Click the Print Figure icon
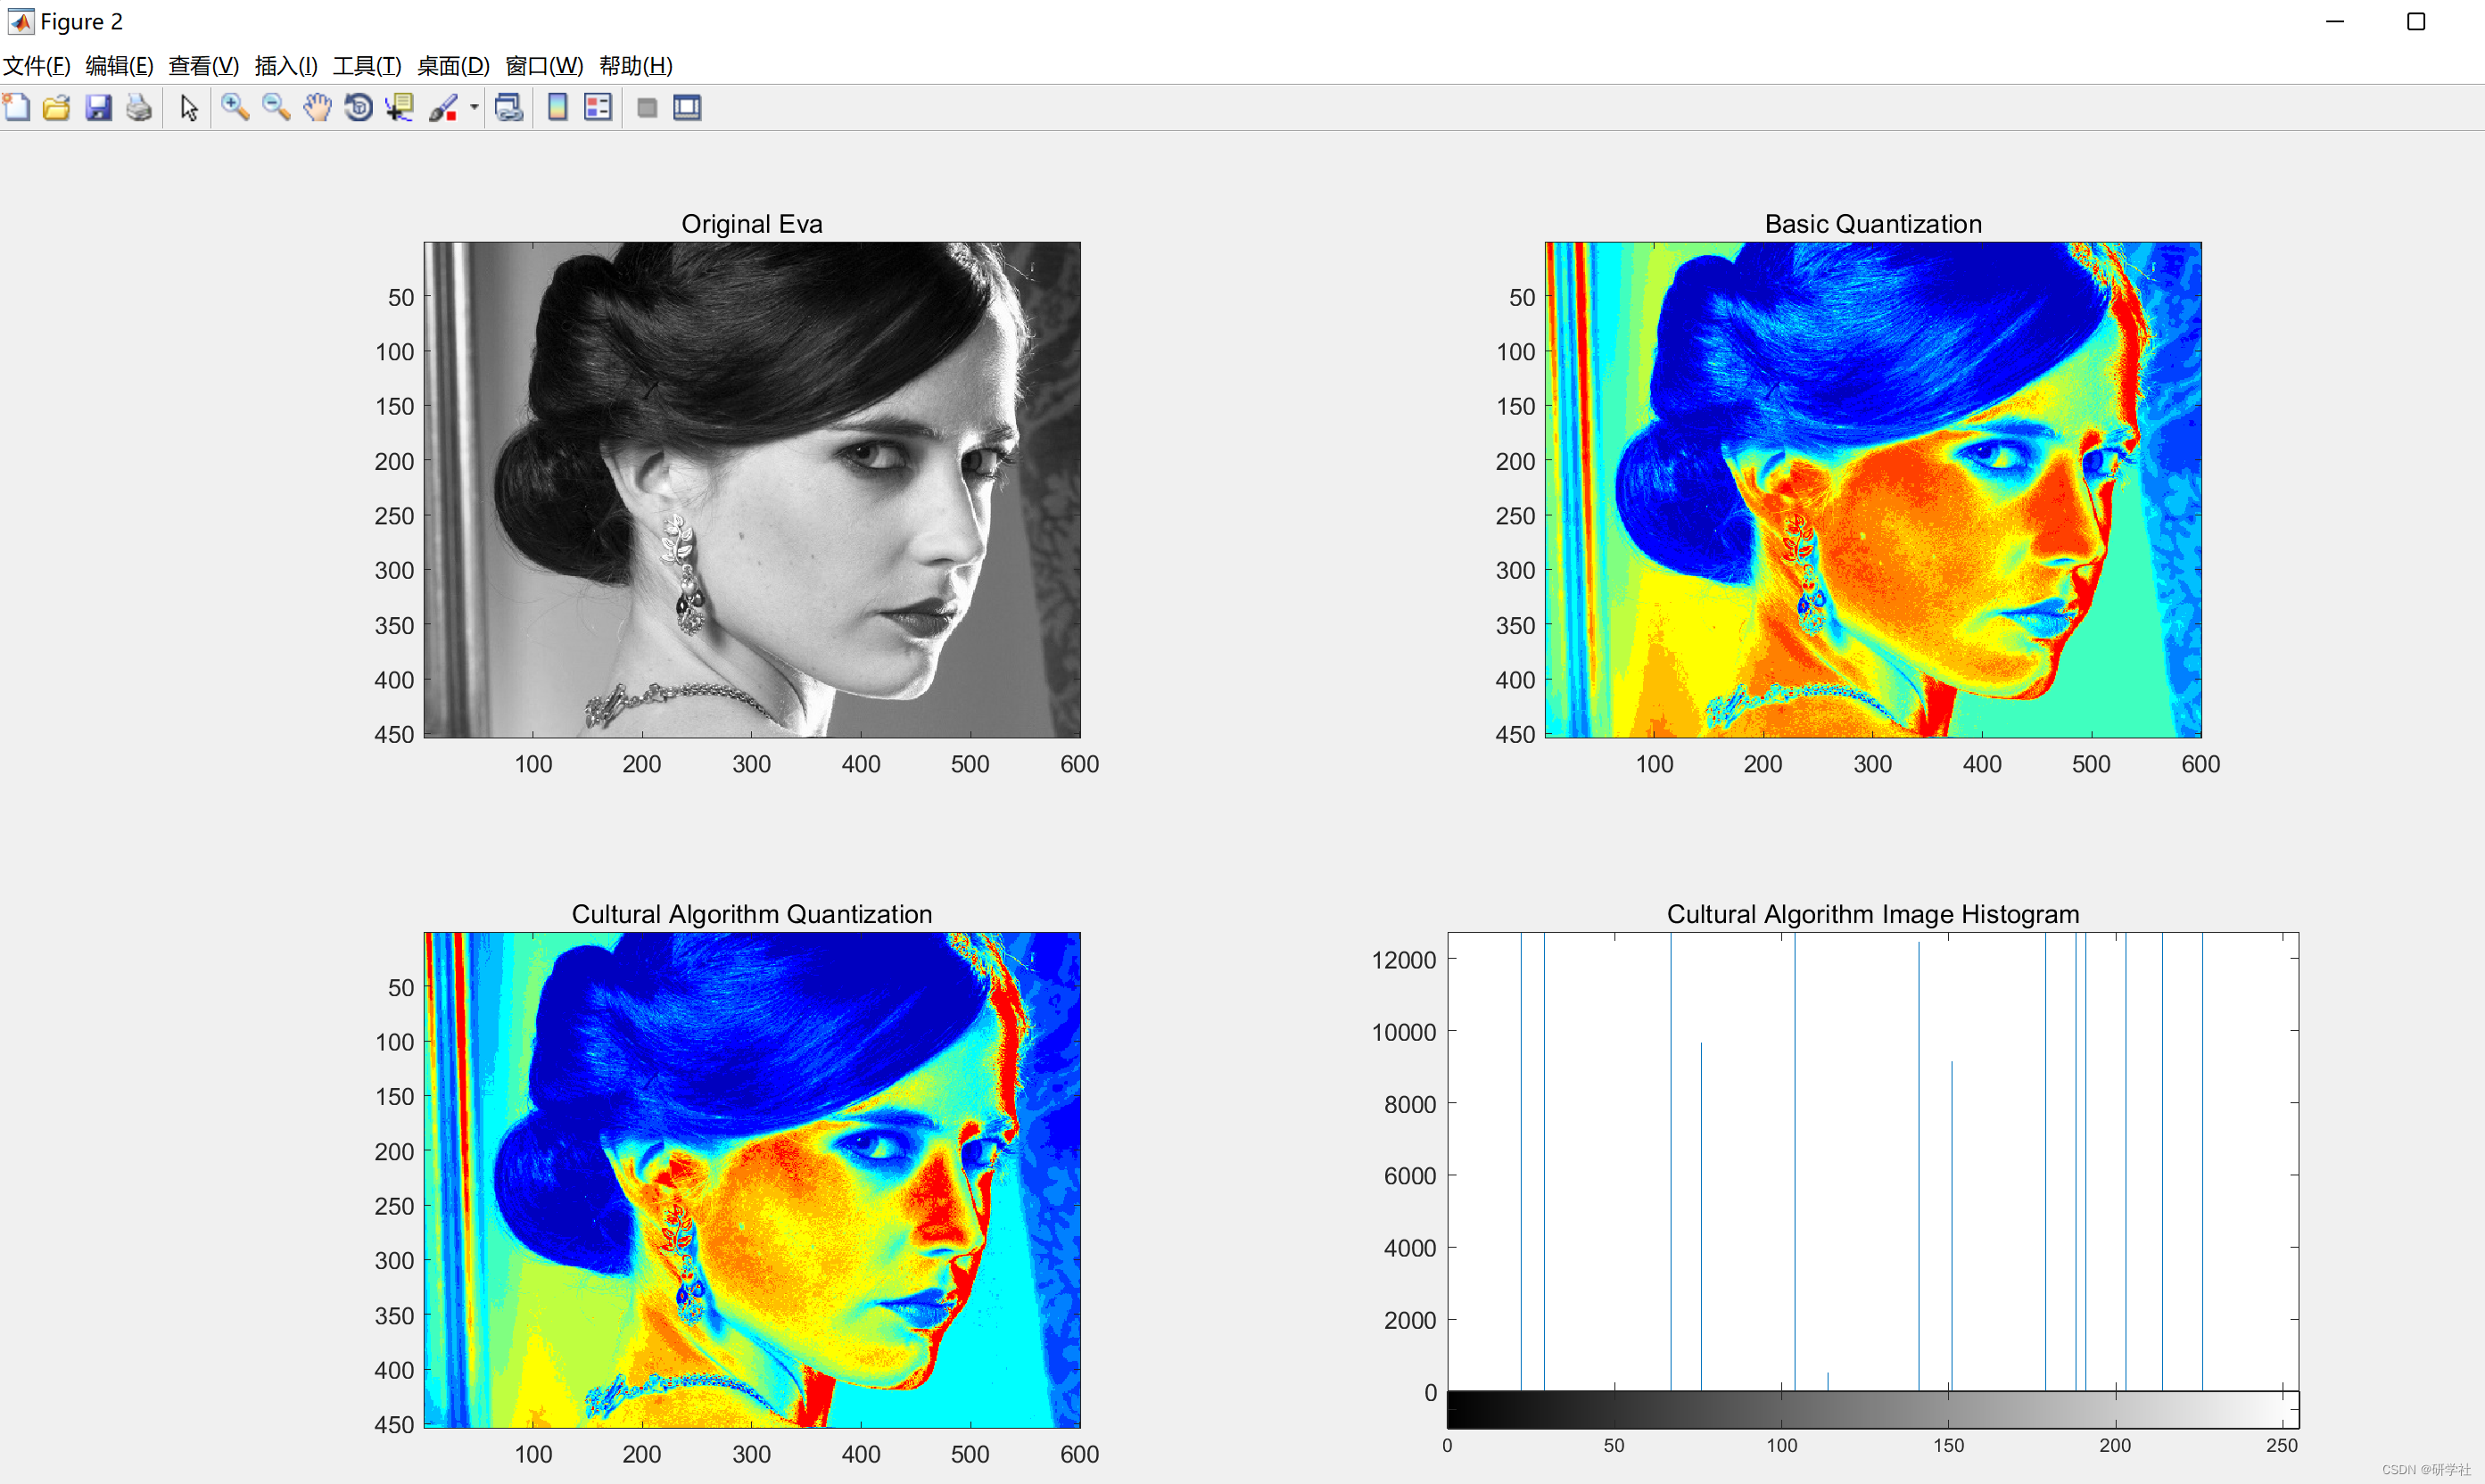 coord(139,107)
